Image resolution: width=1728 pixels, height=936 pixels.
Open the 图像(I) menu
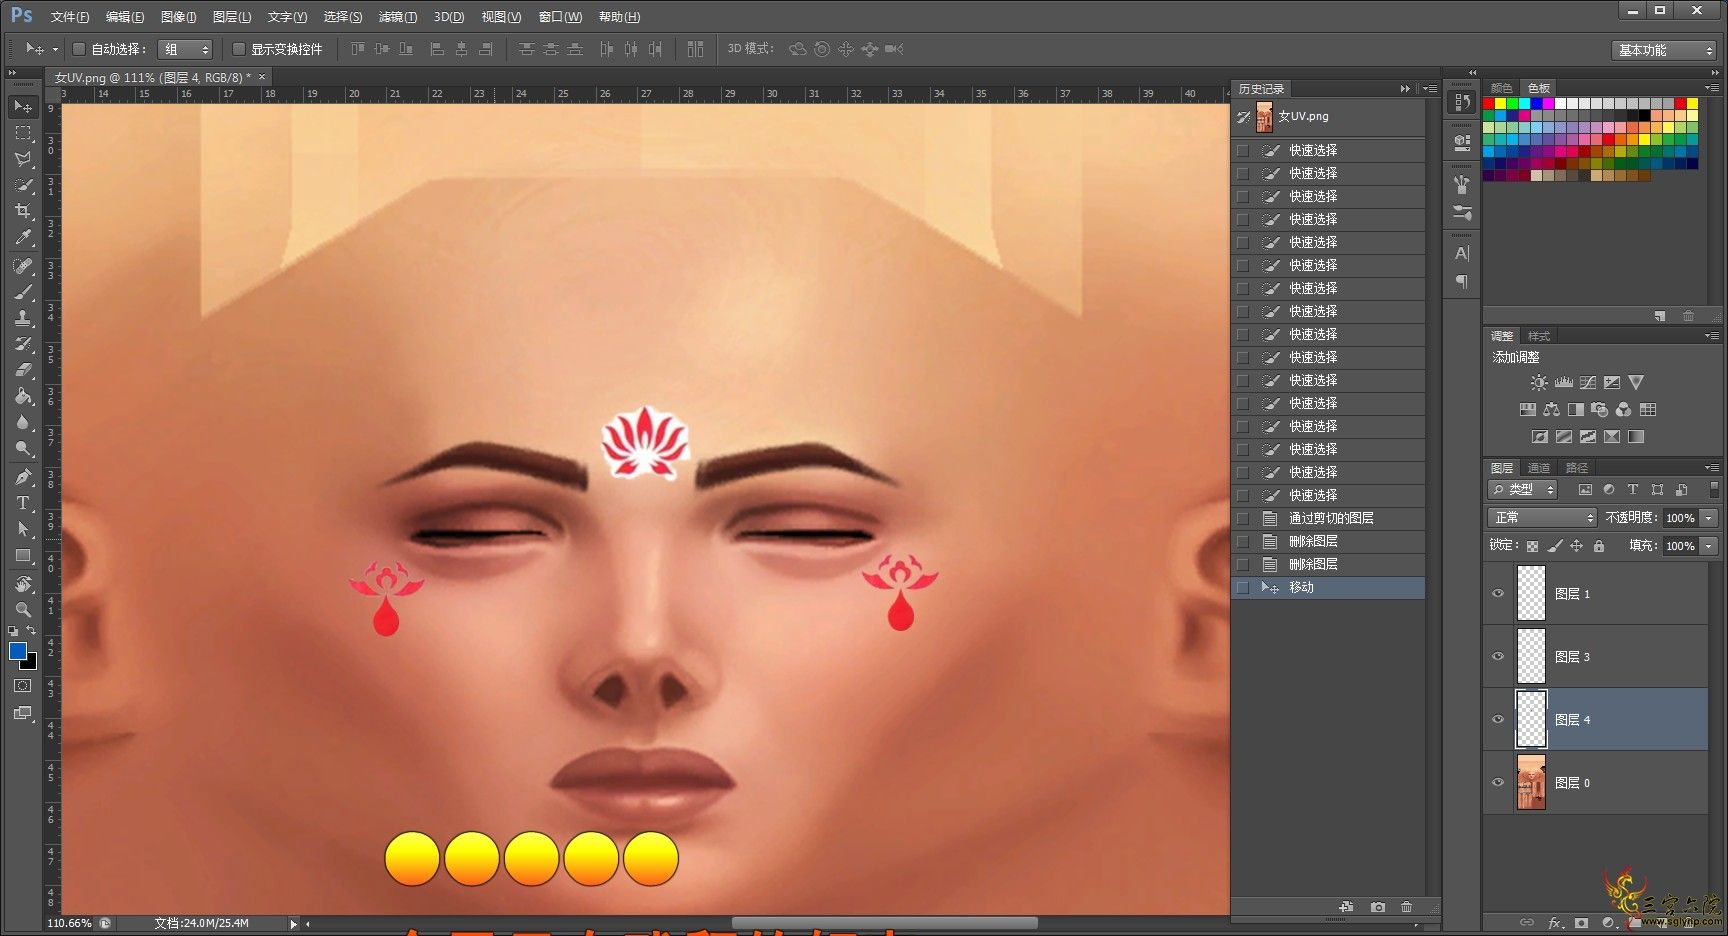(178, 17)
